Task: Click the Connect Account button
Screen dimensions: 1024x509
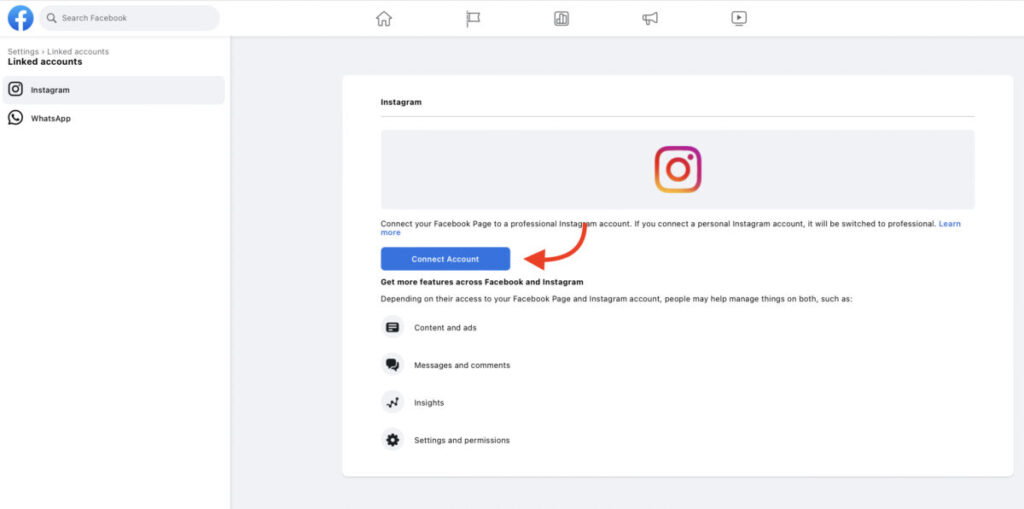Action: (x=445, y=259)
